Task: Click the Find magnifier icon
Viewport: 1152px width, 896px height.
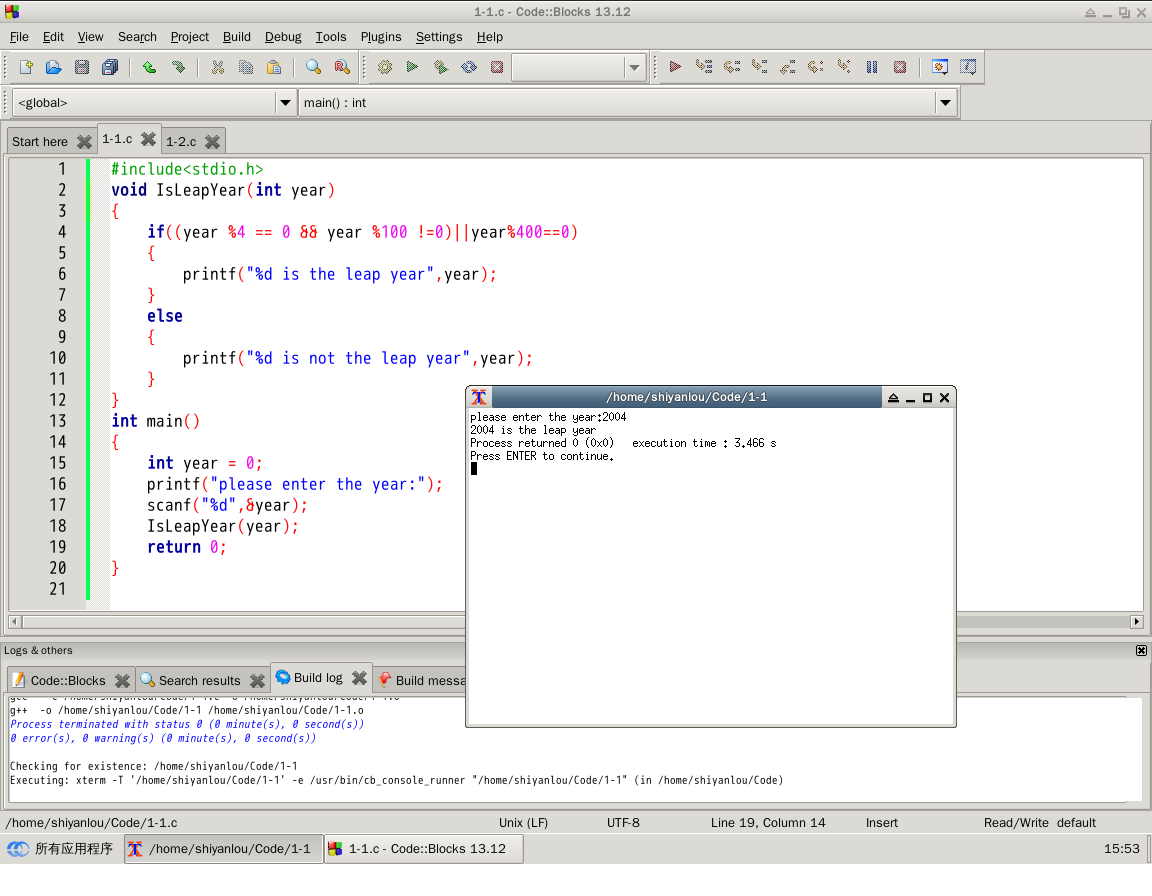Action: point(313,67)
